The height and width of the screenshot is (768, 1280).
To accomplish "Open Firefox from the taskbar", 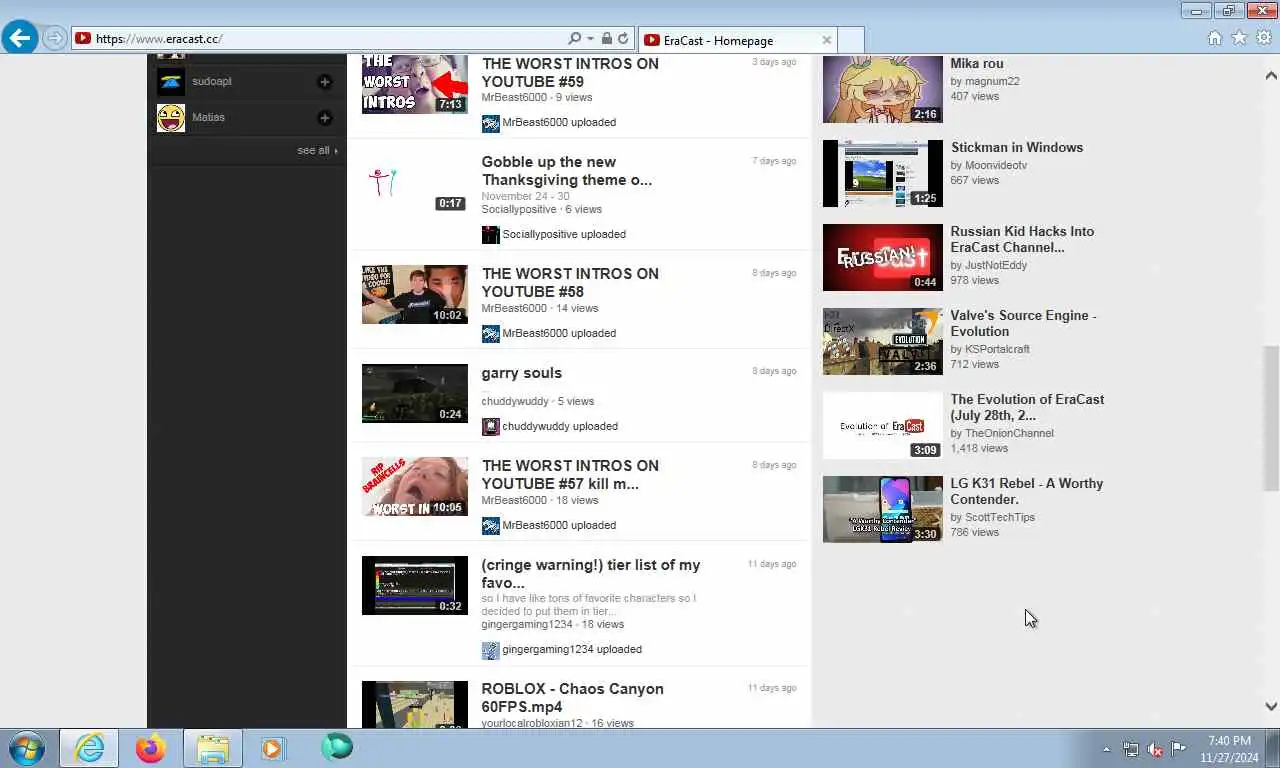I will [x=151, y=748].
